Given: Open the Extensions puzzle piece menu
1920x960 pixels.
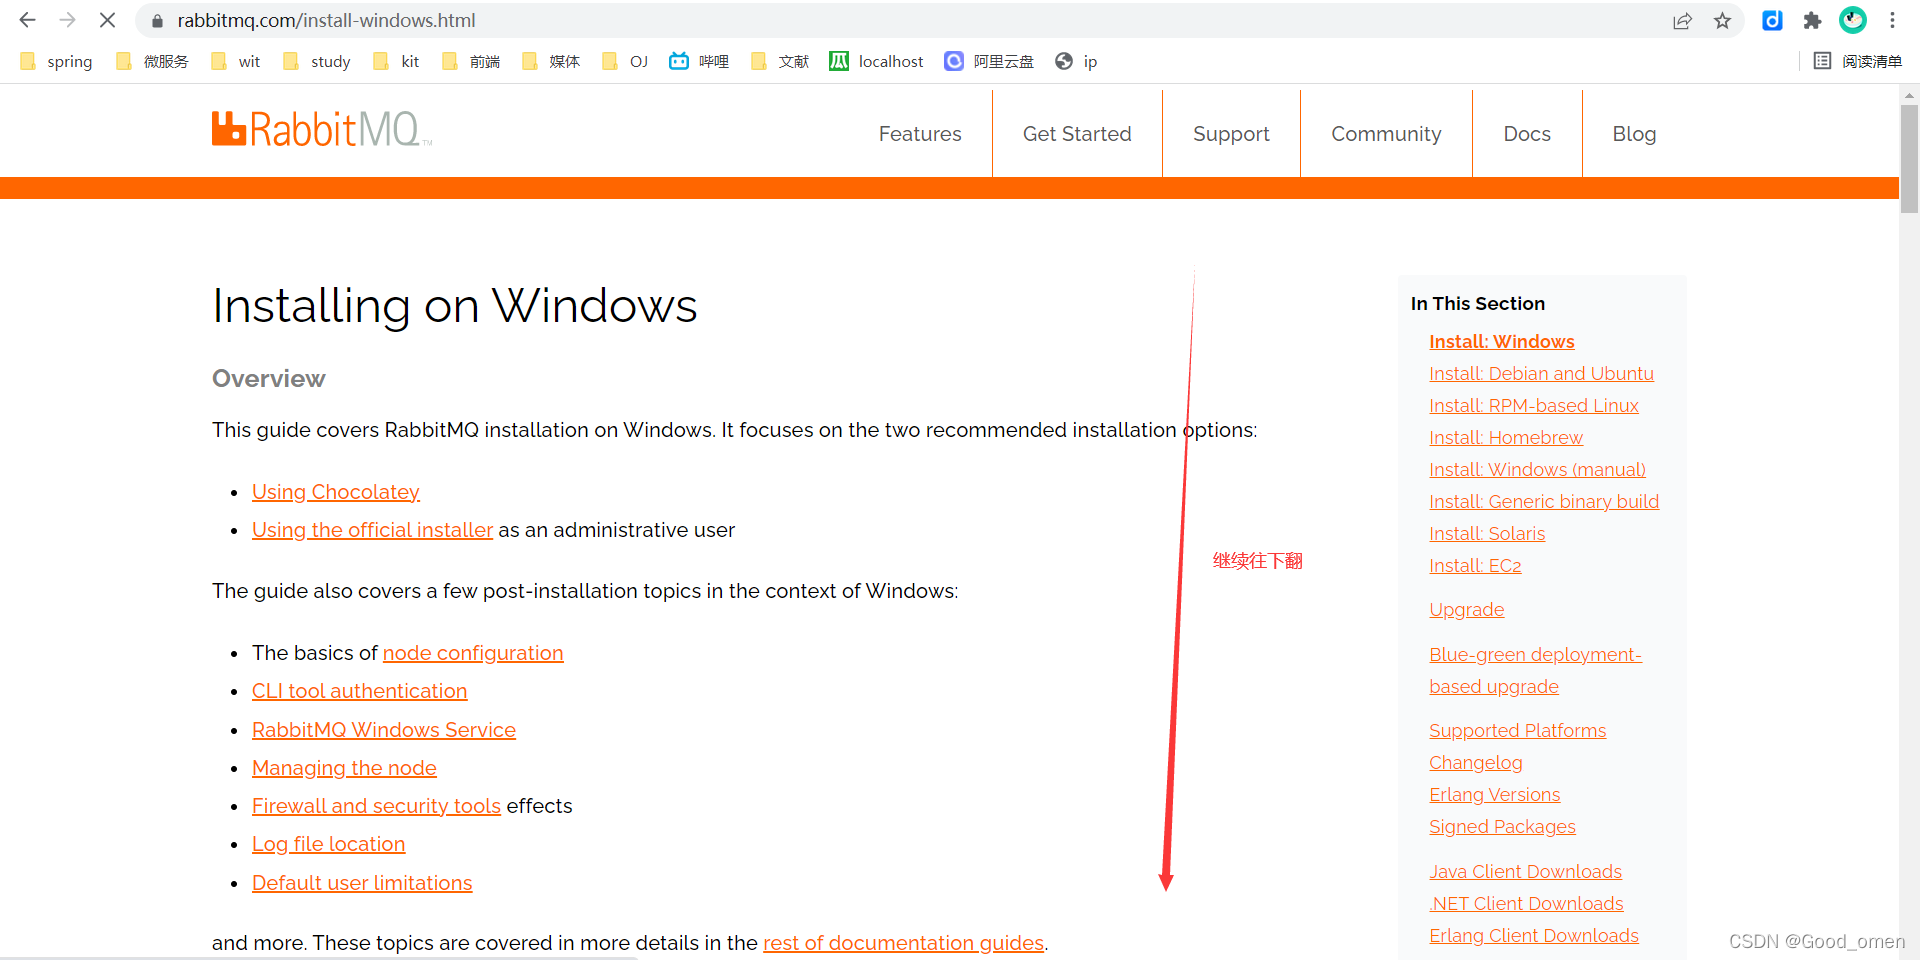Looking at the screenshot, I should [x=1812, y=20].
